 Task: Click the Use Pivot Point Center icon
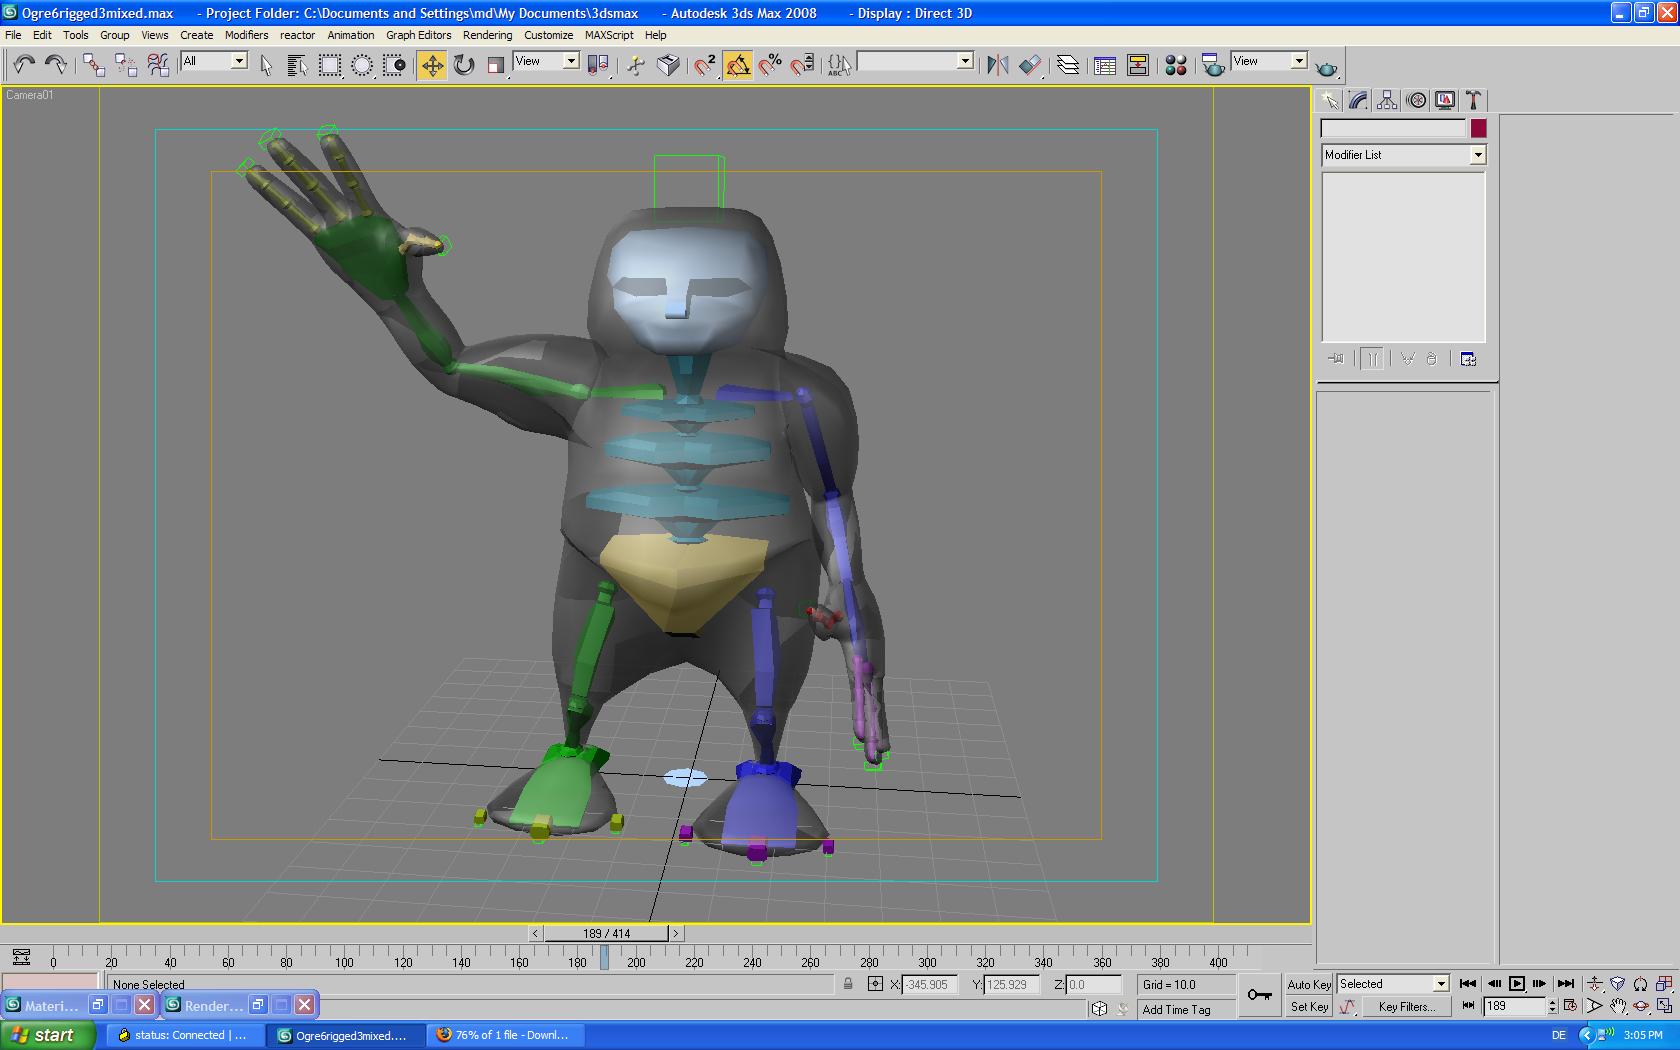click(x=598, y=65)
